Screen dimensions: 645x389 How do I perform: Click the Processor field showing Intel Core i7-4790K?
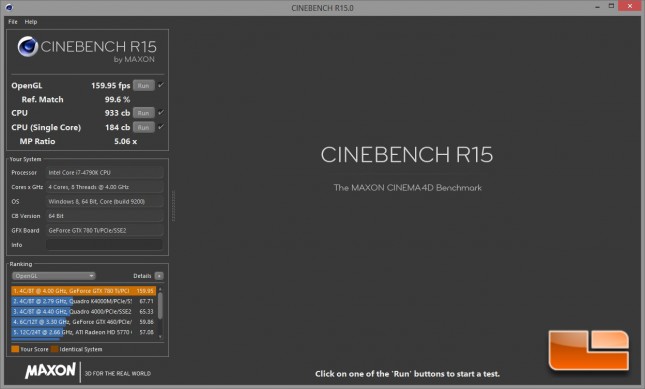pos(104,173)
